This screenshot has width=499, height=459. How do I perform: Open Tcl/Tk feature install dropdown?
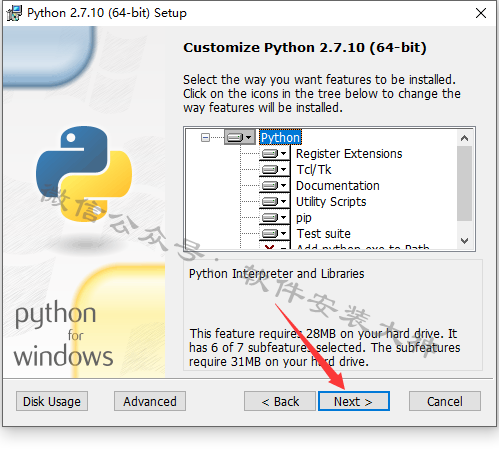[274, 169]
